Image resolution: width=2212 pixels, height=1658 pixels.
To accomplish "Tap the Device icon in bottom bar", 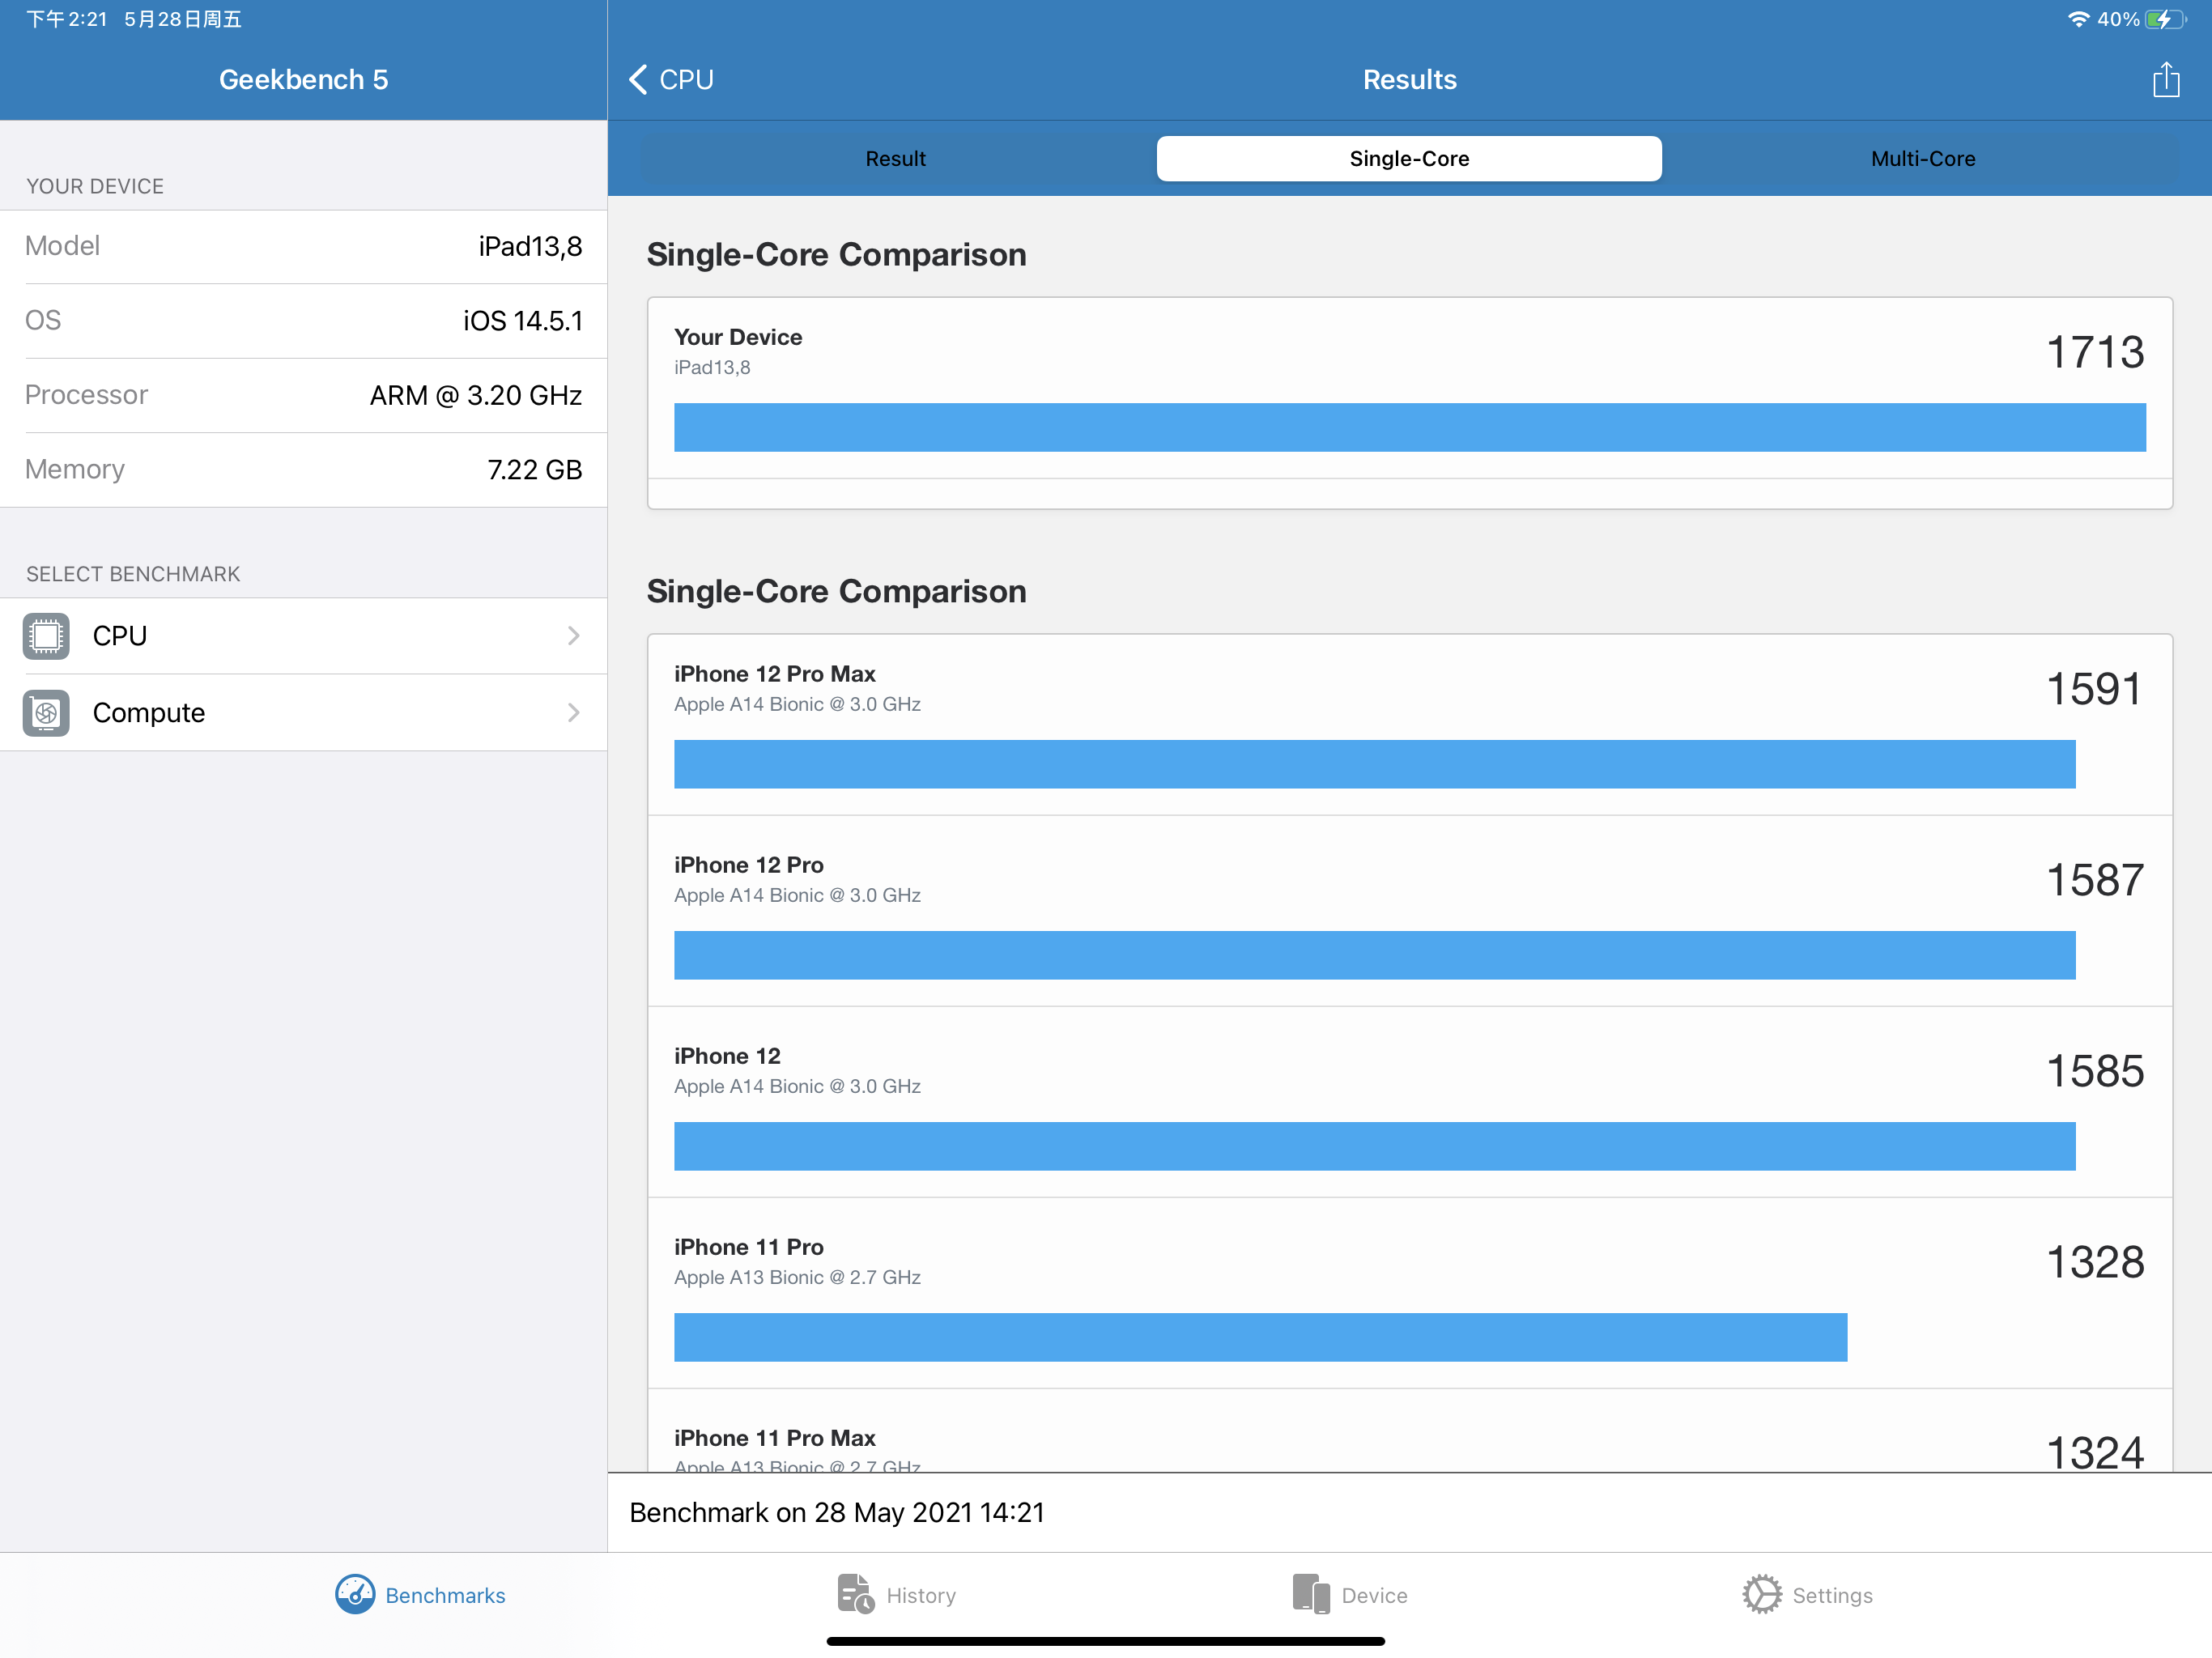I will (x=1311, y=1595).
